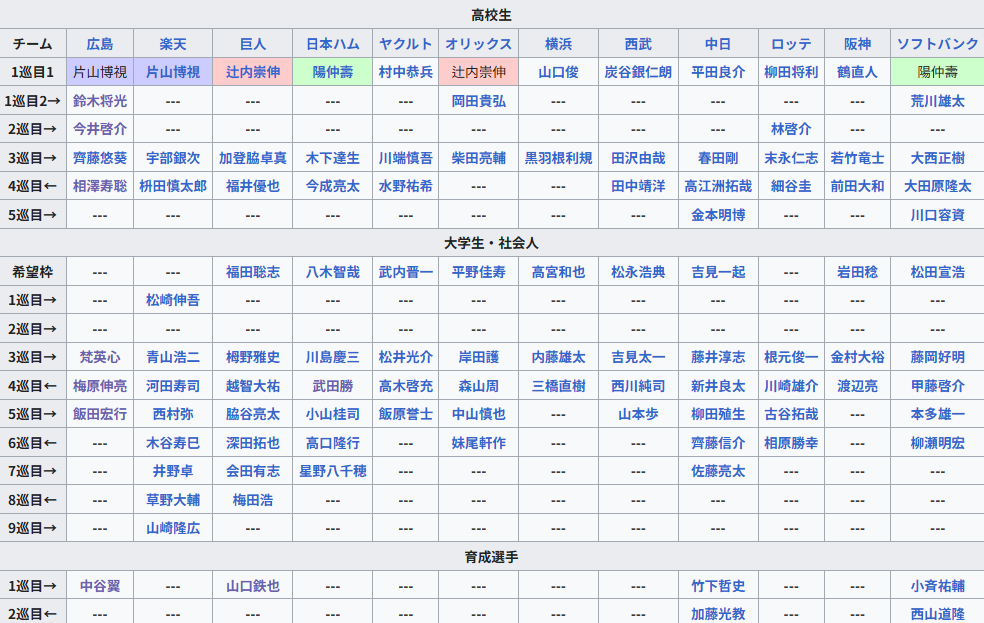Image resolution: width=984 pixels, height=623 pixels.
Task: Open player 枡田慎太郎
Action: pyautogui.click(x=173, y=186)
